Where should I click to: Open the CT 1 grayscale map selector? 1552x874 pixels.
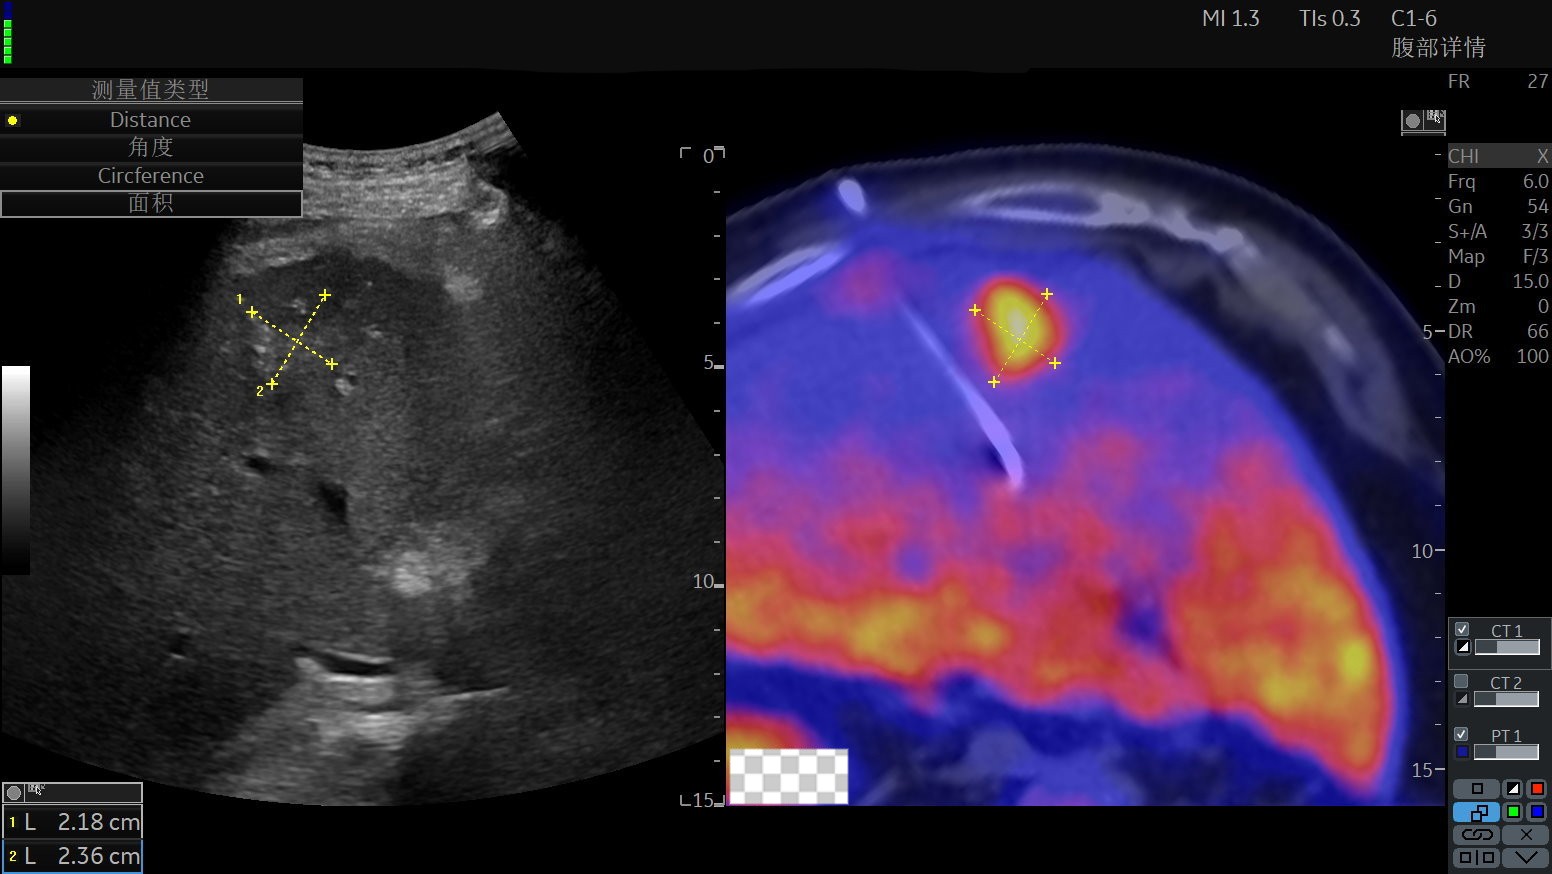1463,648
